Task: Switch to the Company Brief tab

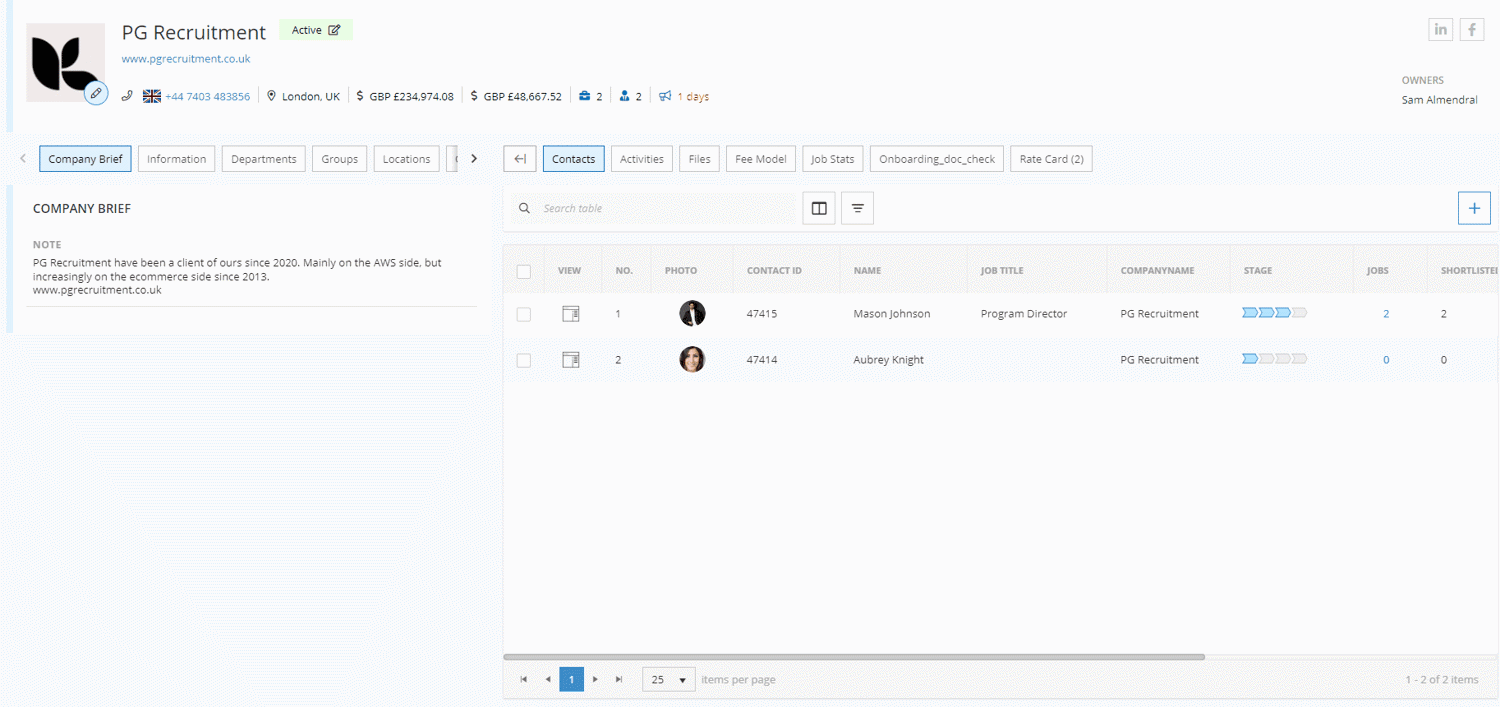Action: point(85,159)
